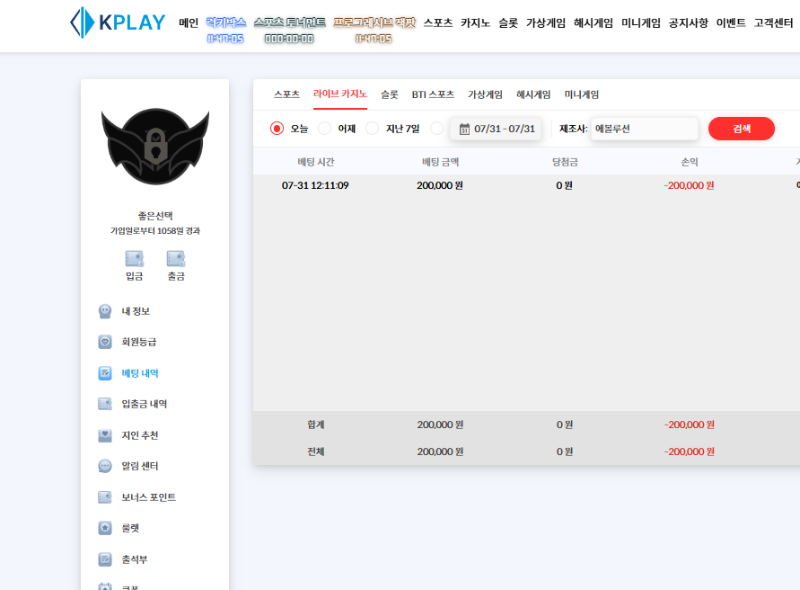800x590 pixels.
Task: Open the 출금 withdrawal wallet icon
Action: tap(176, 259)
